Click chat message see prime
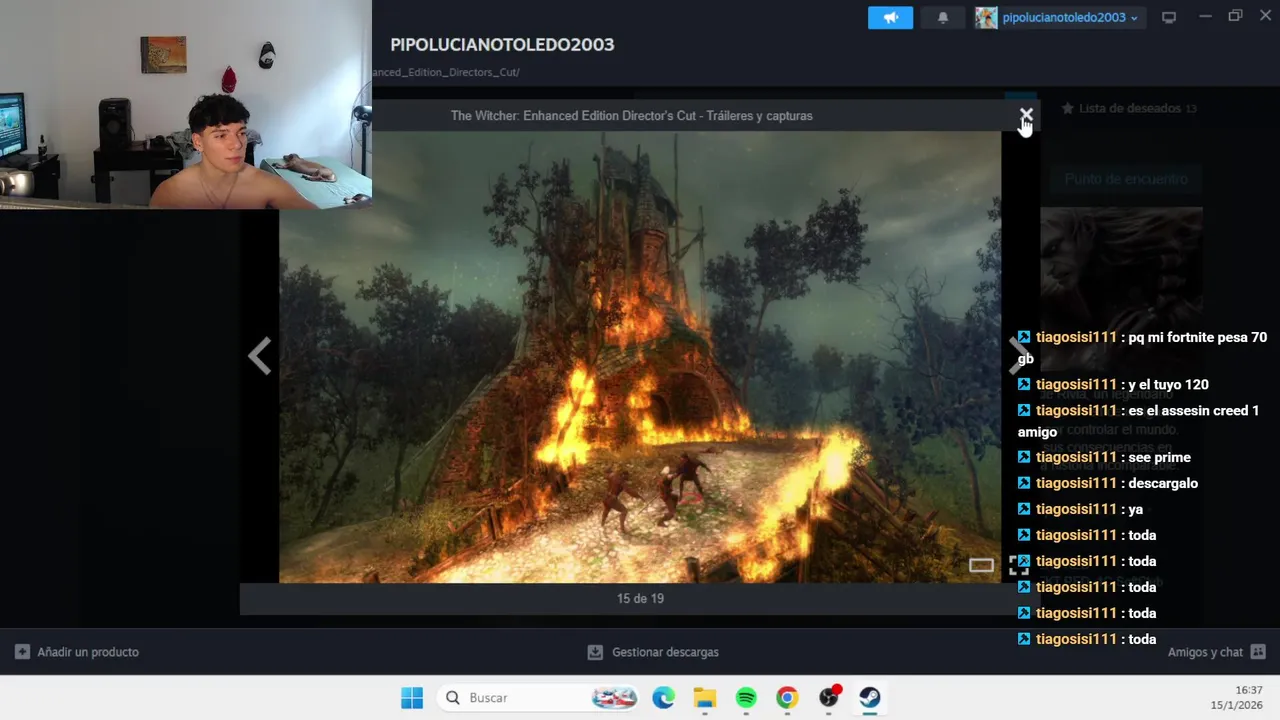 pos(1104,458)
